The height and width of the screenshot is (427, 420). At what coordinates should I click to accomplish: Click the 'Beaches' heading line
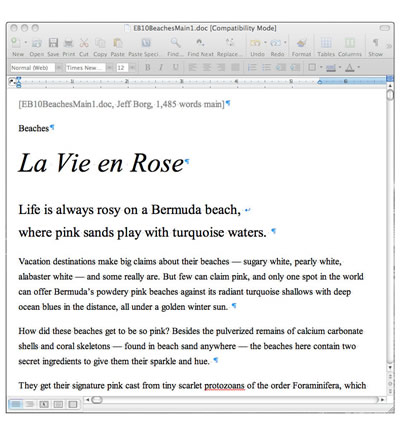point(34,128)
